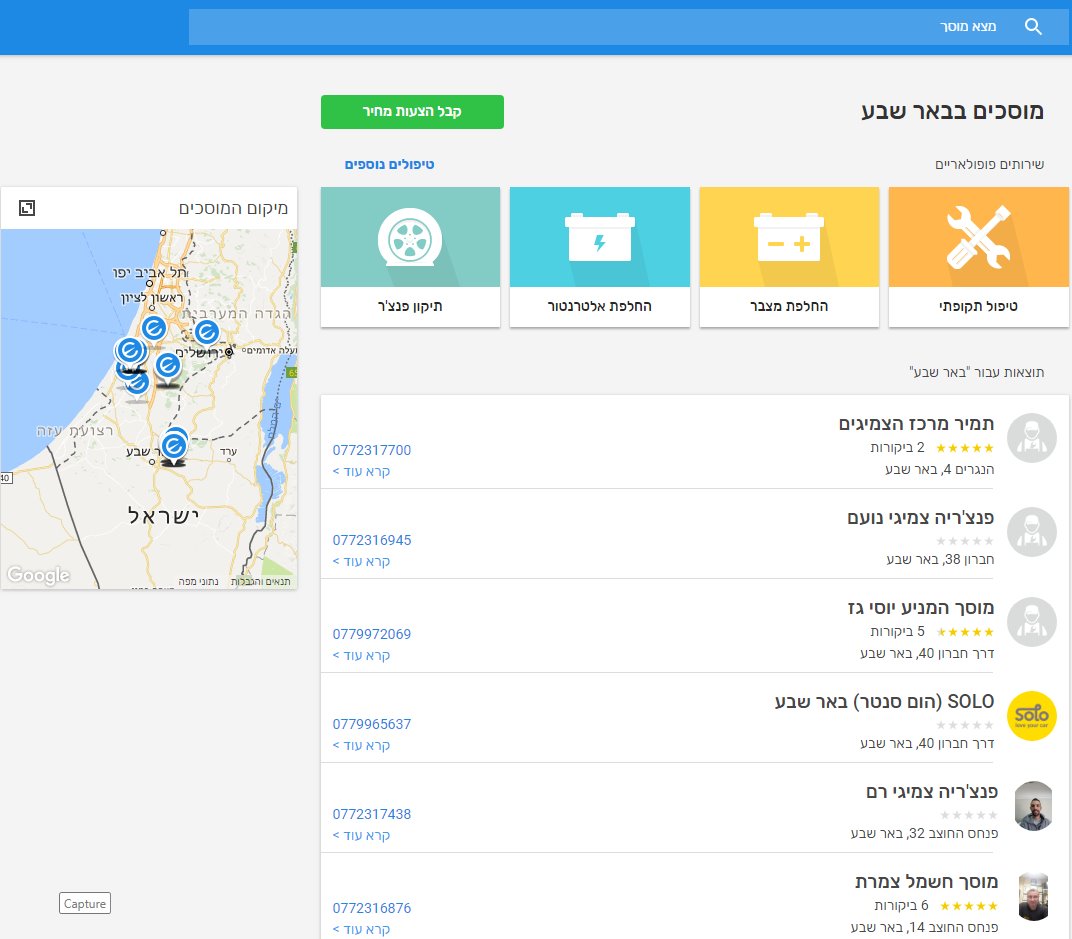This screenshot has width=1072, height=939.
Task: Click the map pin near Jerusalem
Action: 206,332
